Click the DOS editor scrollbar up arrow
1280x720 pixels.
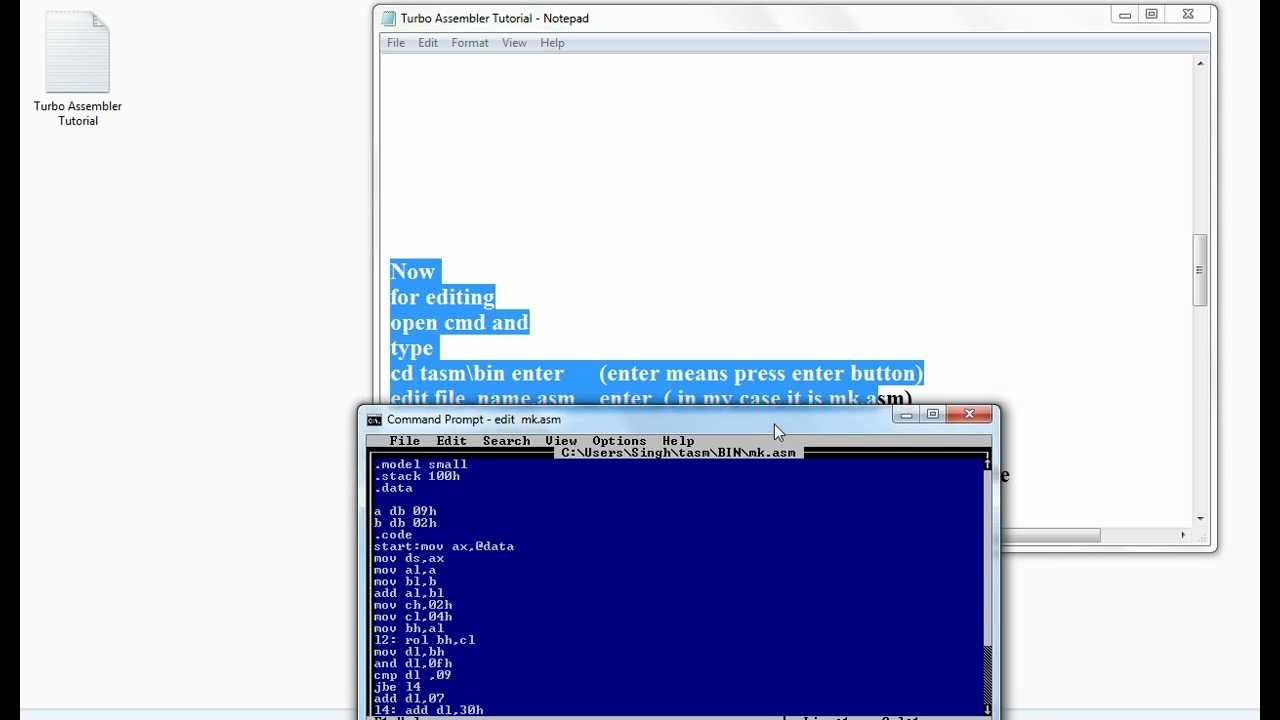click(987, 464)
